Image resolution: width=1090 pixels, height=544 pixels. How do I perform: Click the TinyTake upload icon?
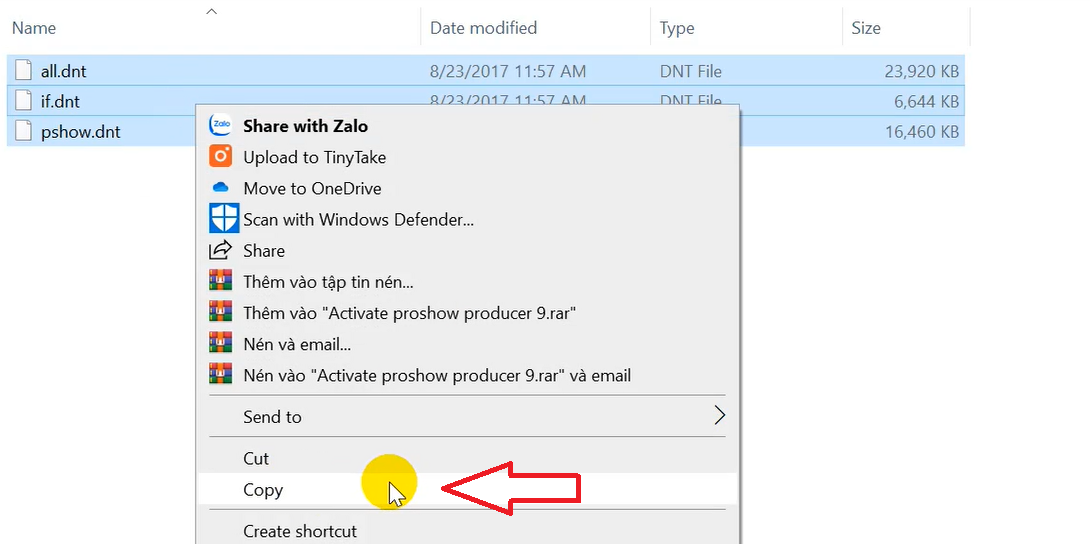click(220, 157)
